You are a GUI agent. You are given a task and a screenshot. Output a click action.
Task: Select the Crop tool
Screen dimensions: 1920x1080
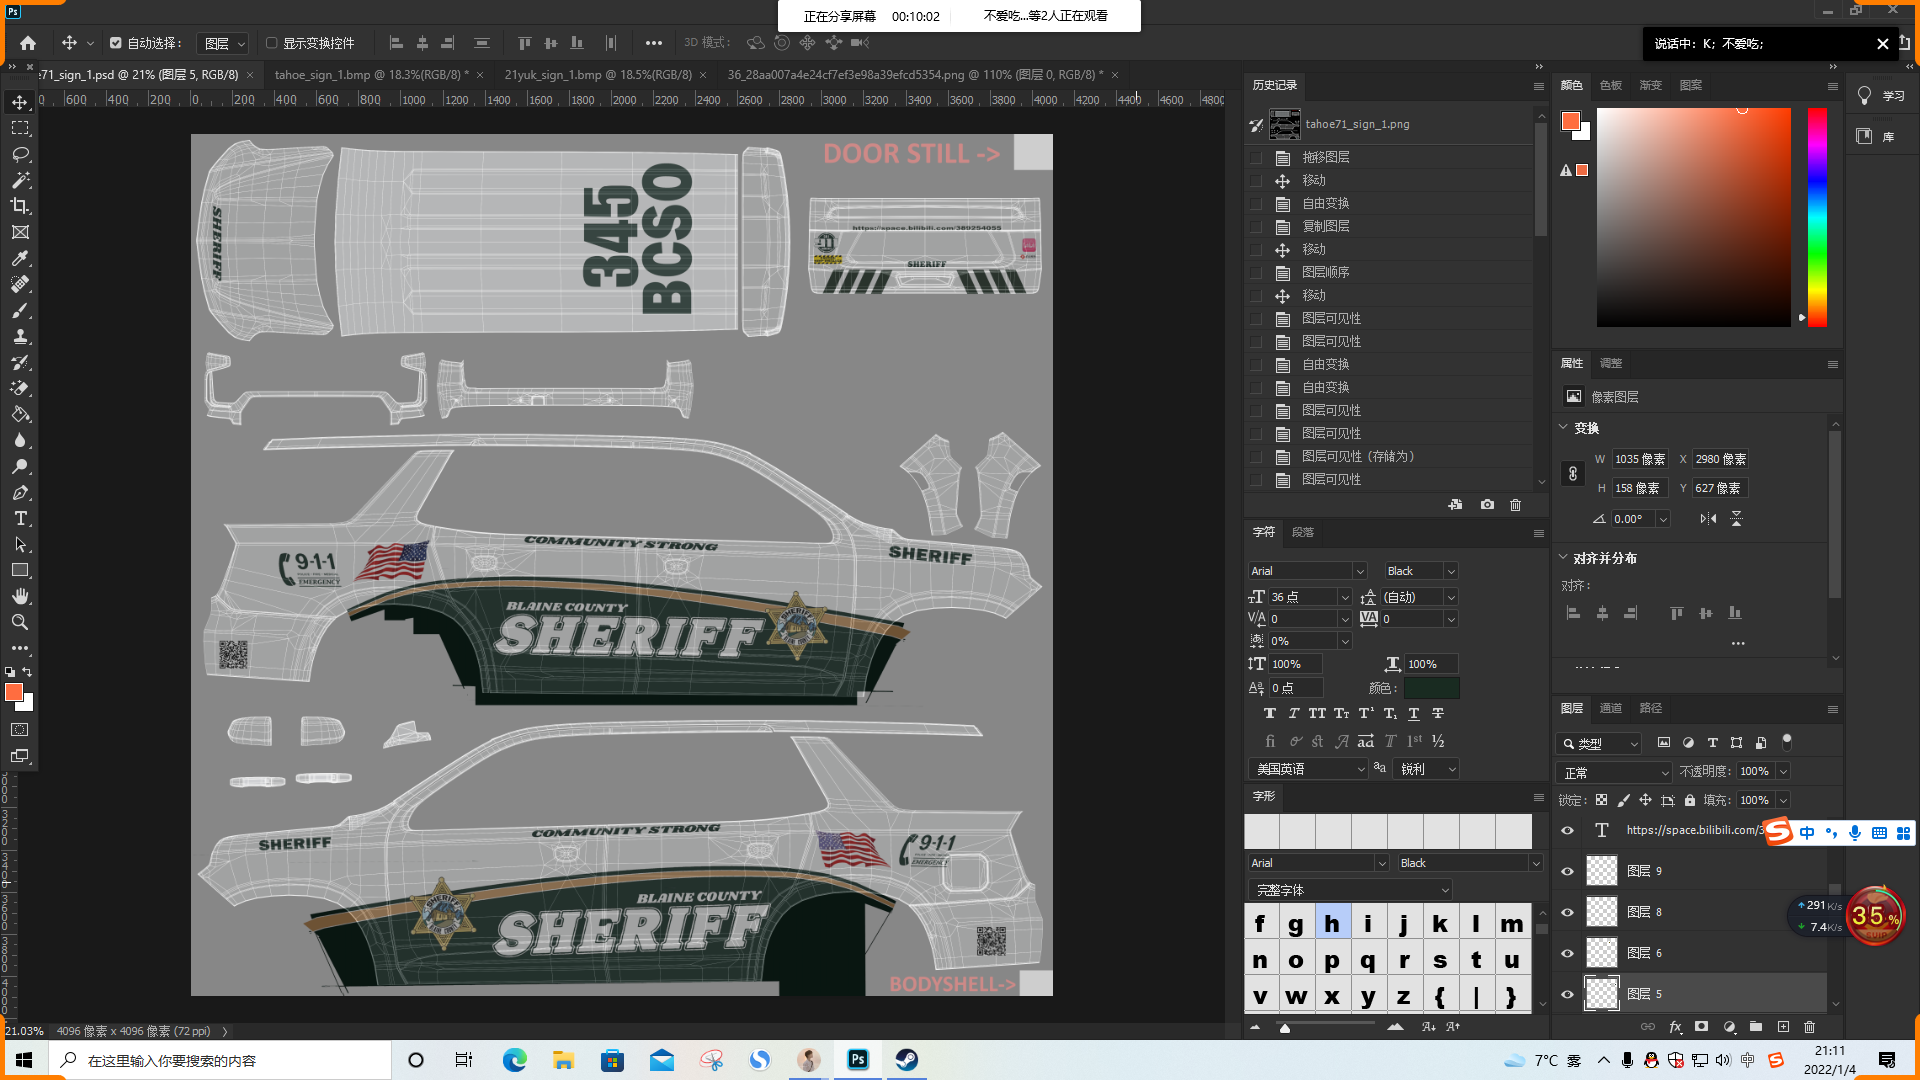tap(20, 206)
